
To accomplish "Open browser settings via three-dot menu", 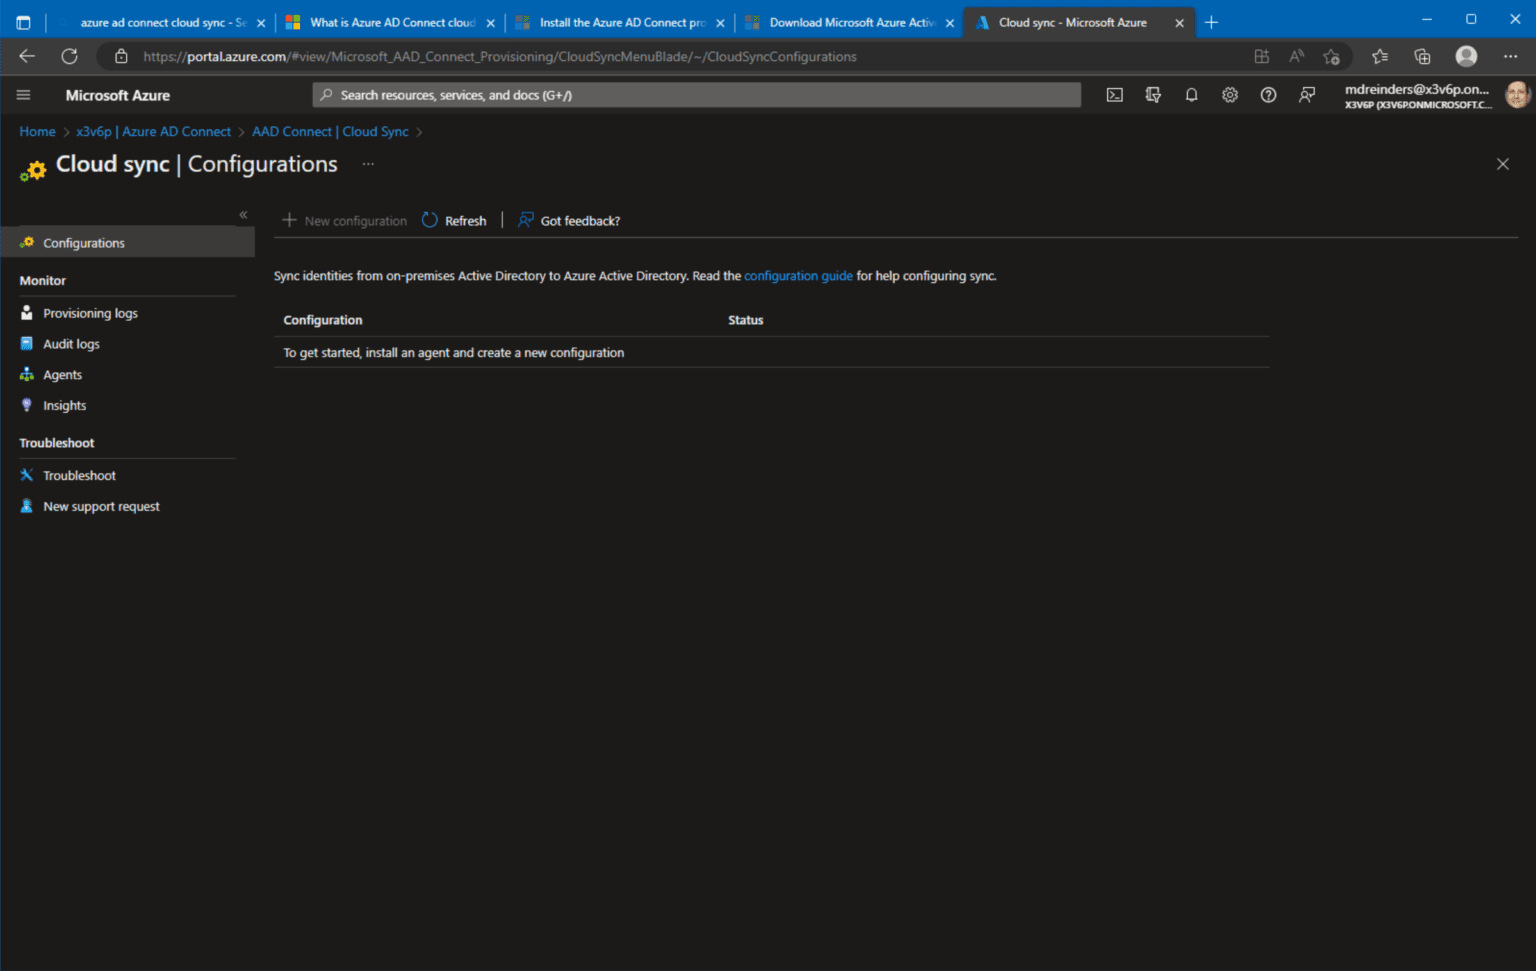I will coord(1510,56).
